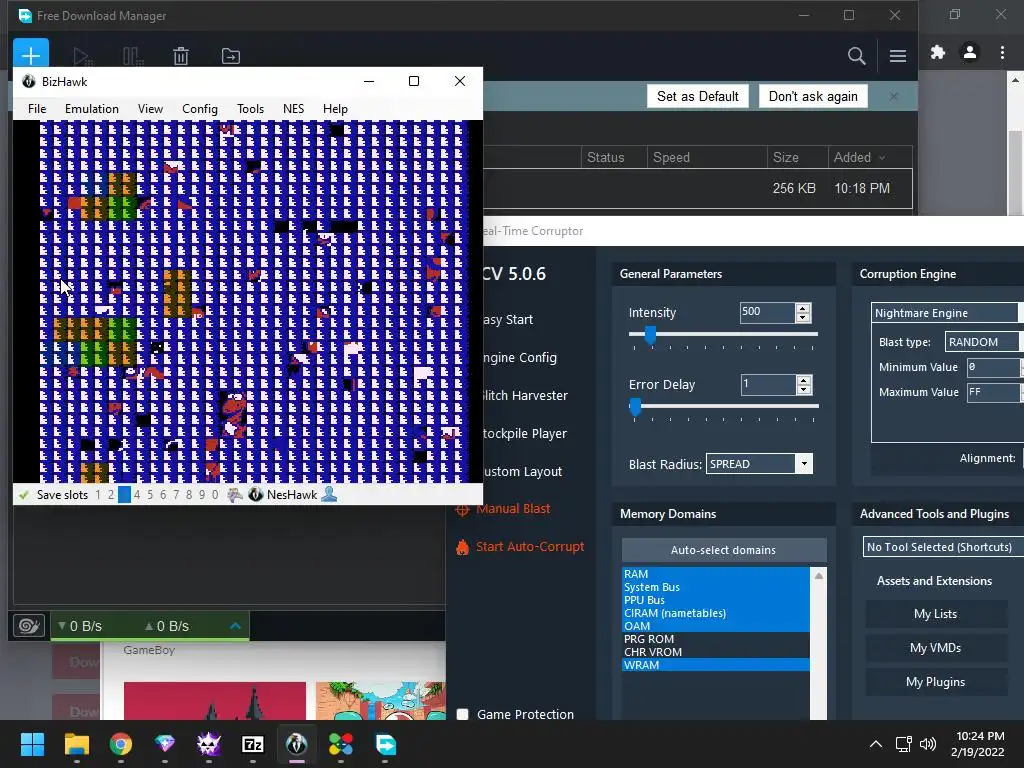Click the Auto-select domains button
Image resolution: width=1024 pixels, height=768 pixels.
pos(724,550)
